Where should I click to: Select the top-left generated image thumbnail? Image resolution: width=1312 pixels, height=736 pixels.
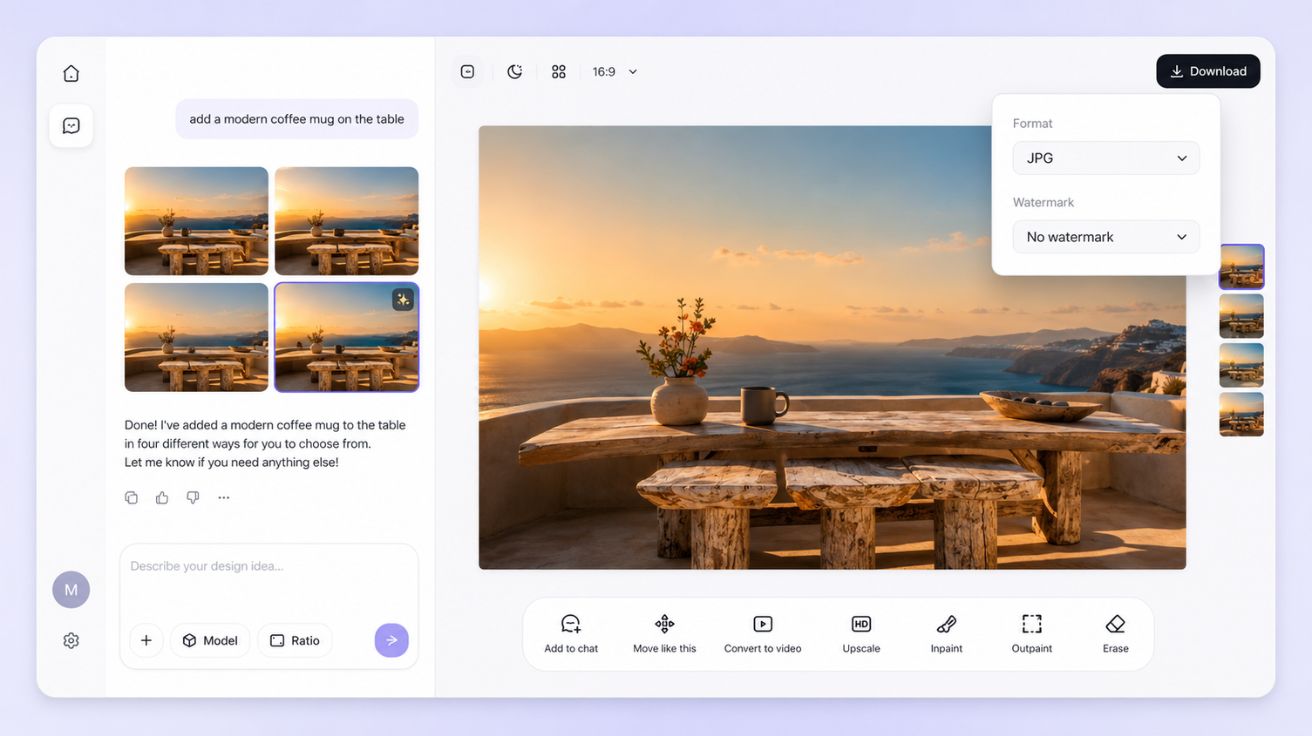tap(196, 221)
